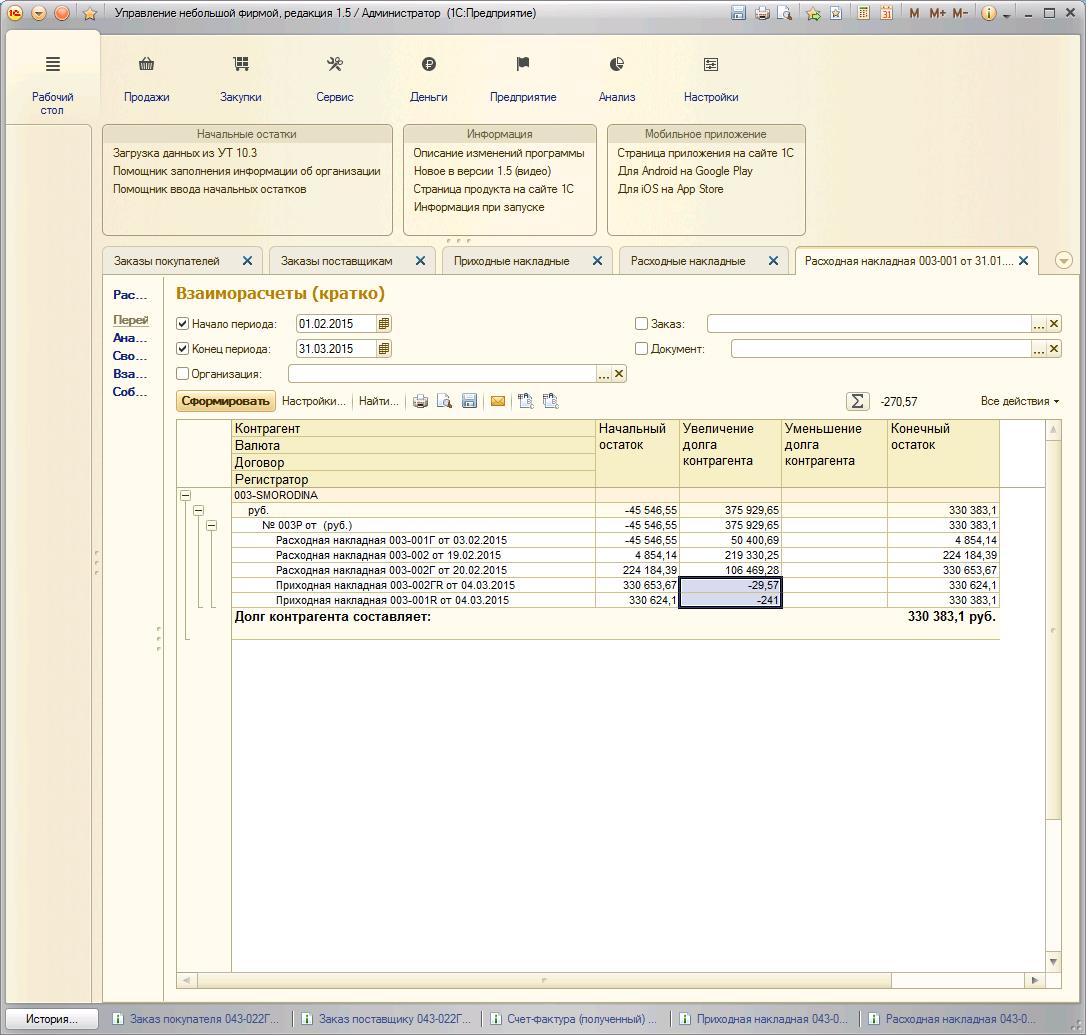Uncheck the Начало периода checkbox

[182, 324]
